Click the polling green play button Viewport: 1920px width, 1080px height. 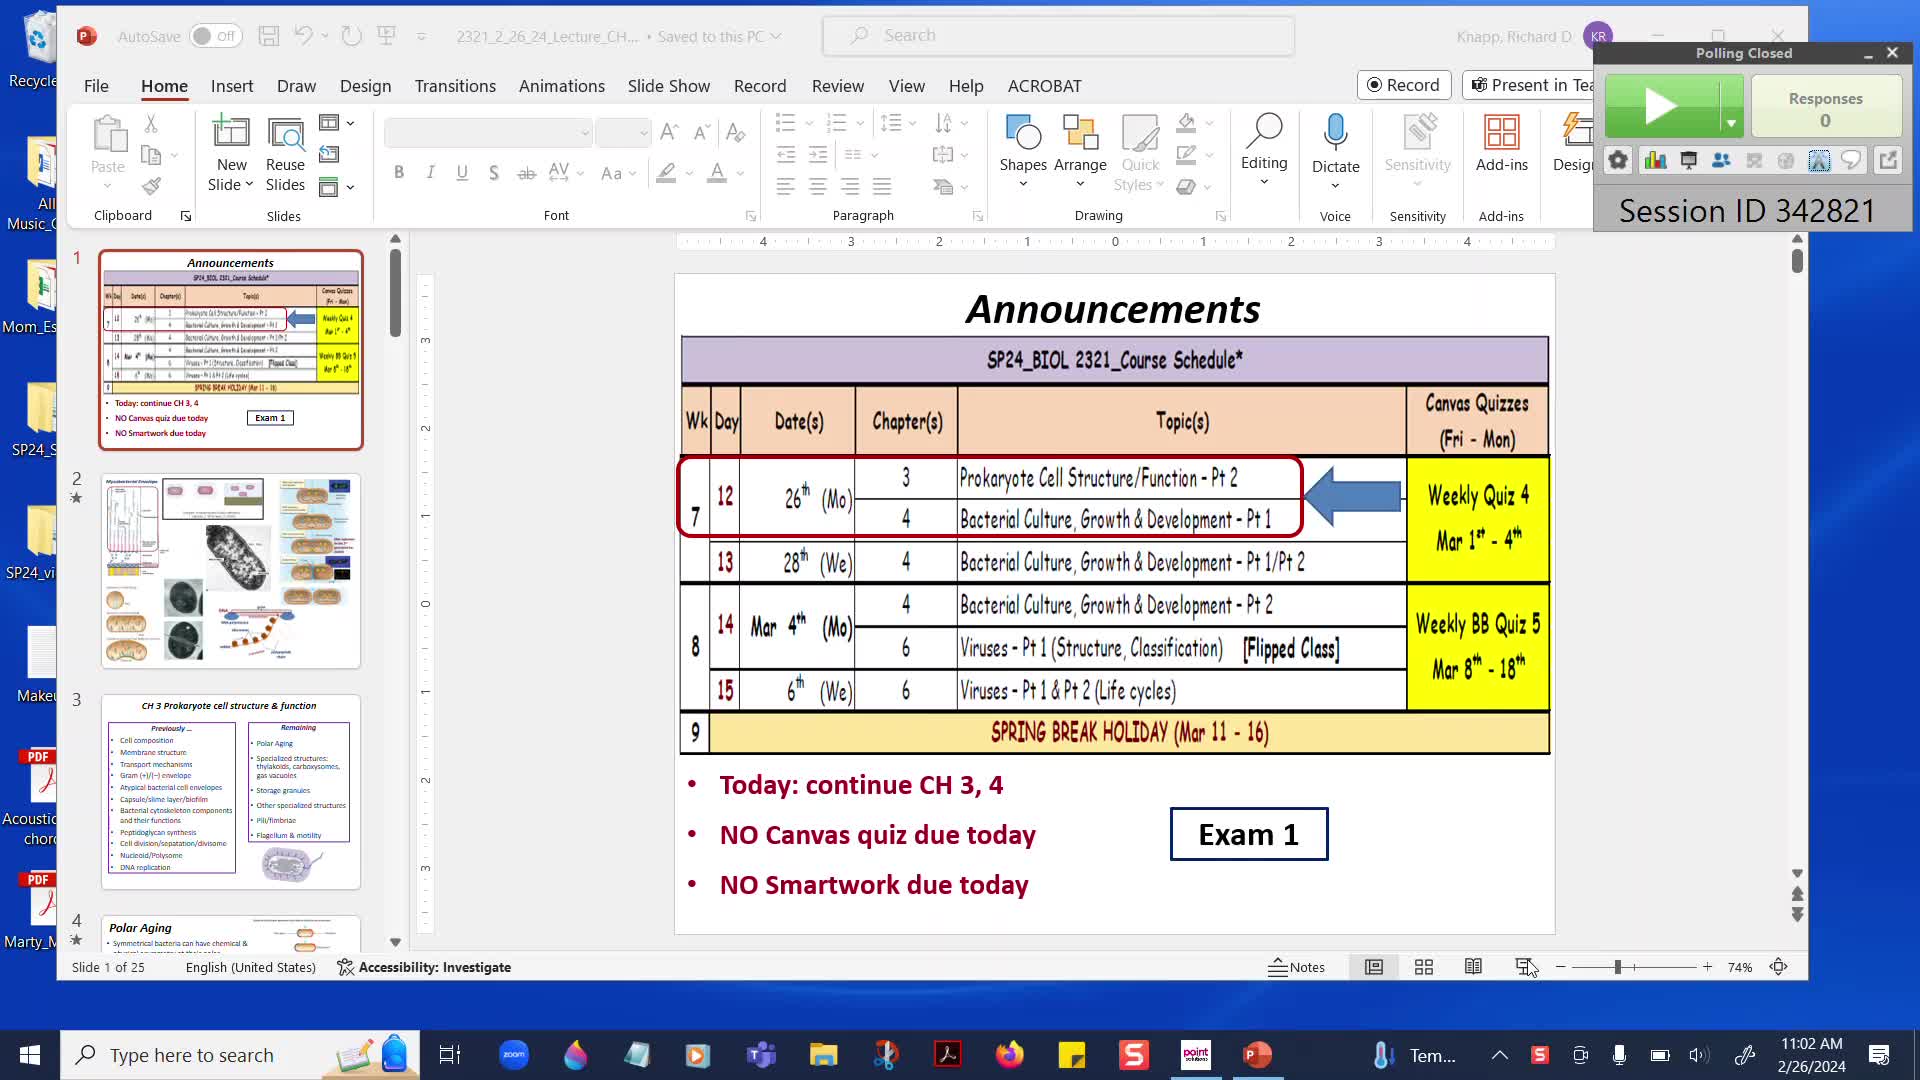(1662, 106)
